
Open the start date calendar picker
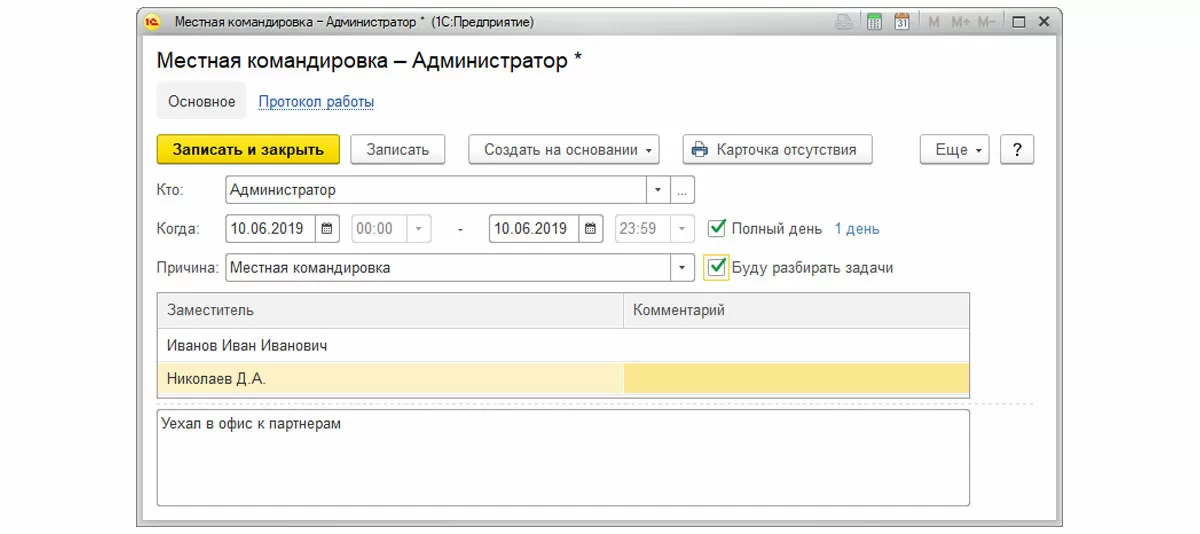pyautogui.click(x=329, y=229)
